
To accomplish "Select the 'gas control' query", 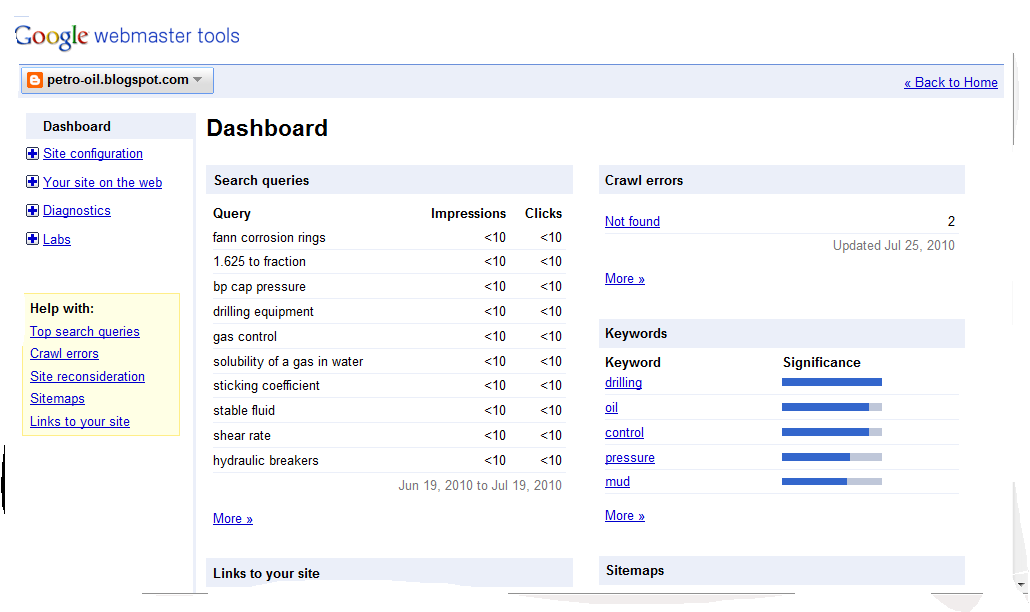I will (245, 336).
